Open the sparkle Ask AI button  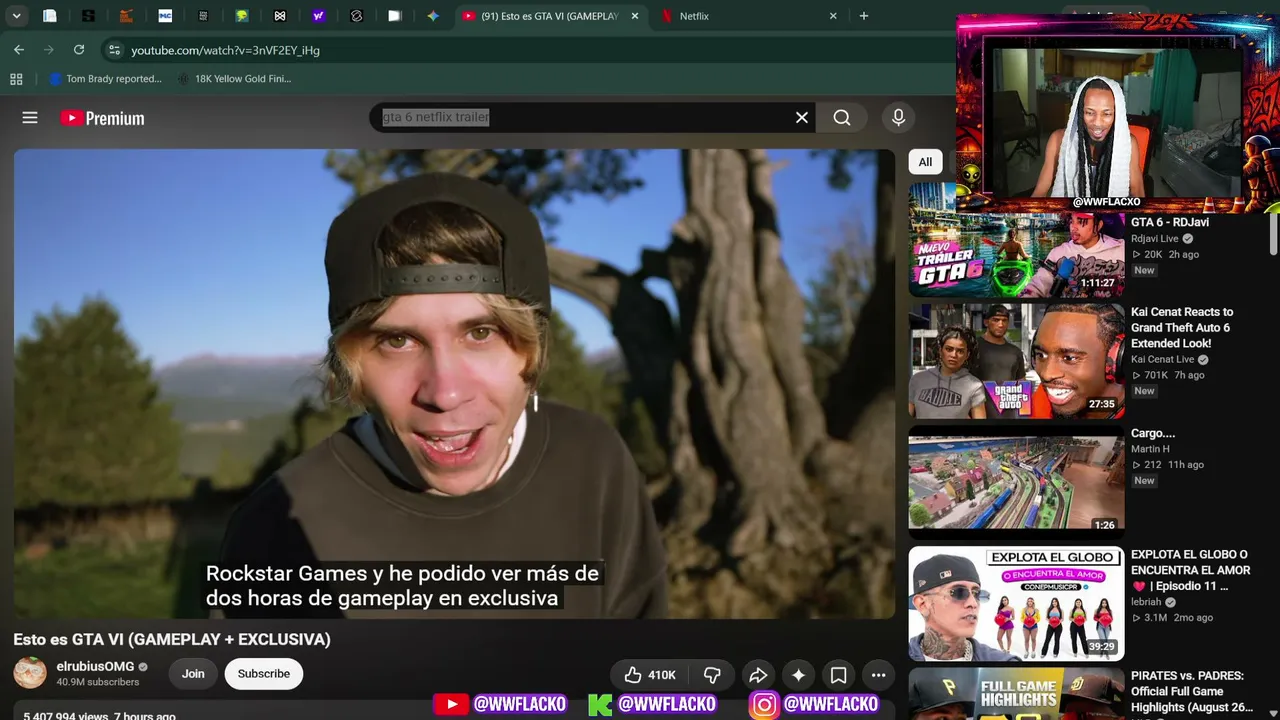[x=798, y=675]
